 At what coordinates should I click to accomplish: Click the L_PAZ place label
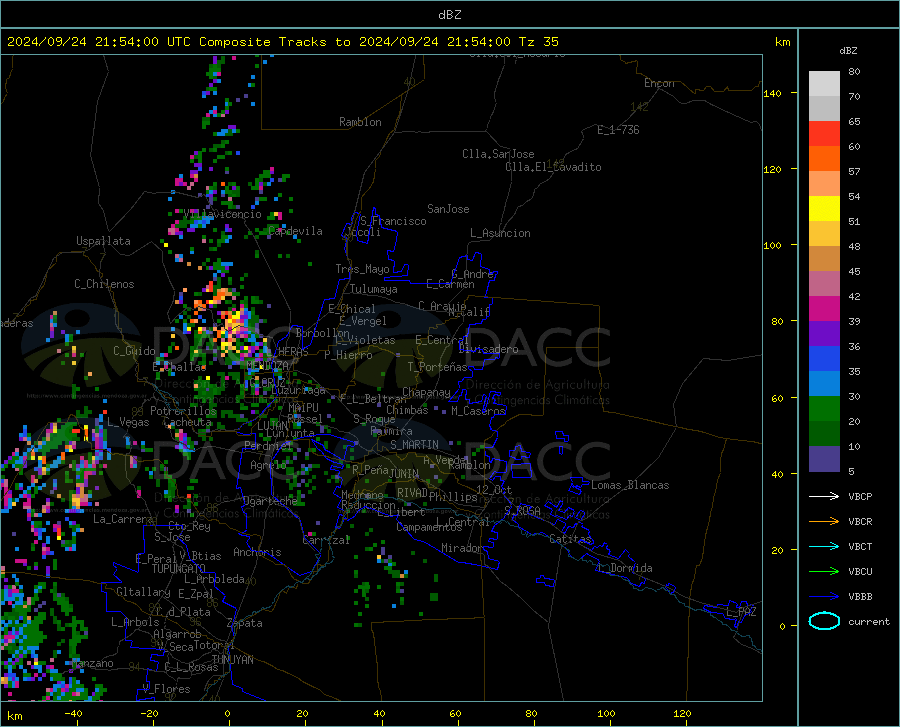tap(741, 612)
